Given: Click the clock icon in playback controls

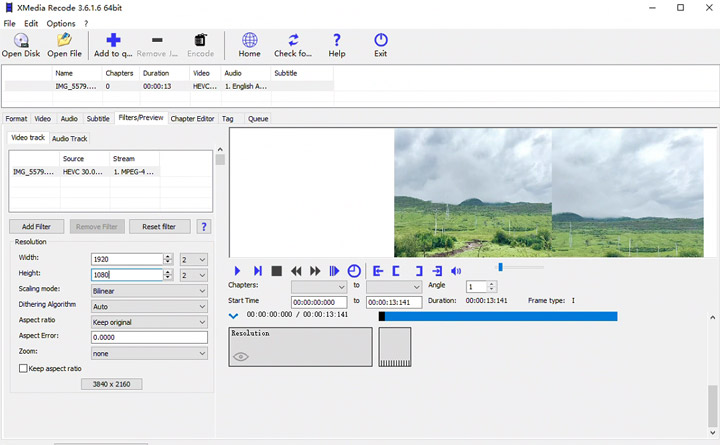Looking at the screenshot, I should click(x=354, y=271).
